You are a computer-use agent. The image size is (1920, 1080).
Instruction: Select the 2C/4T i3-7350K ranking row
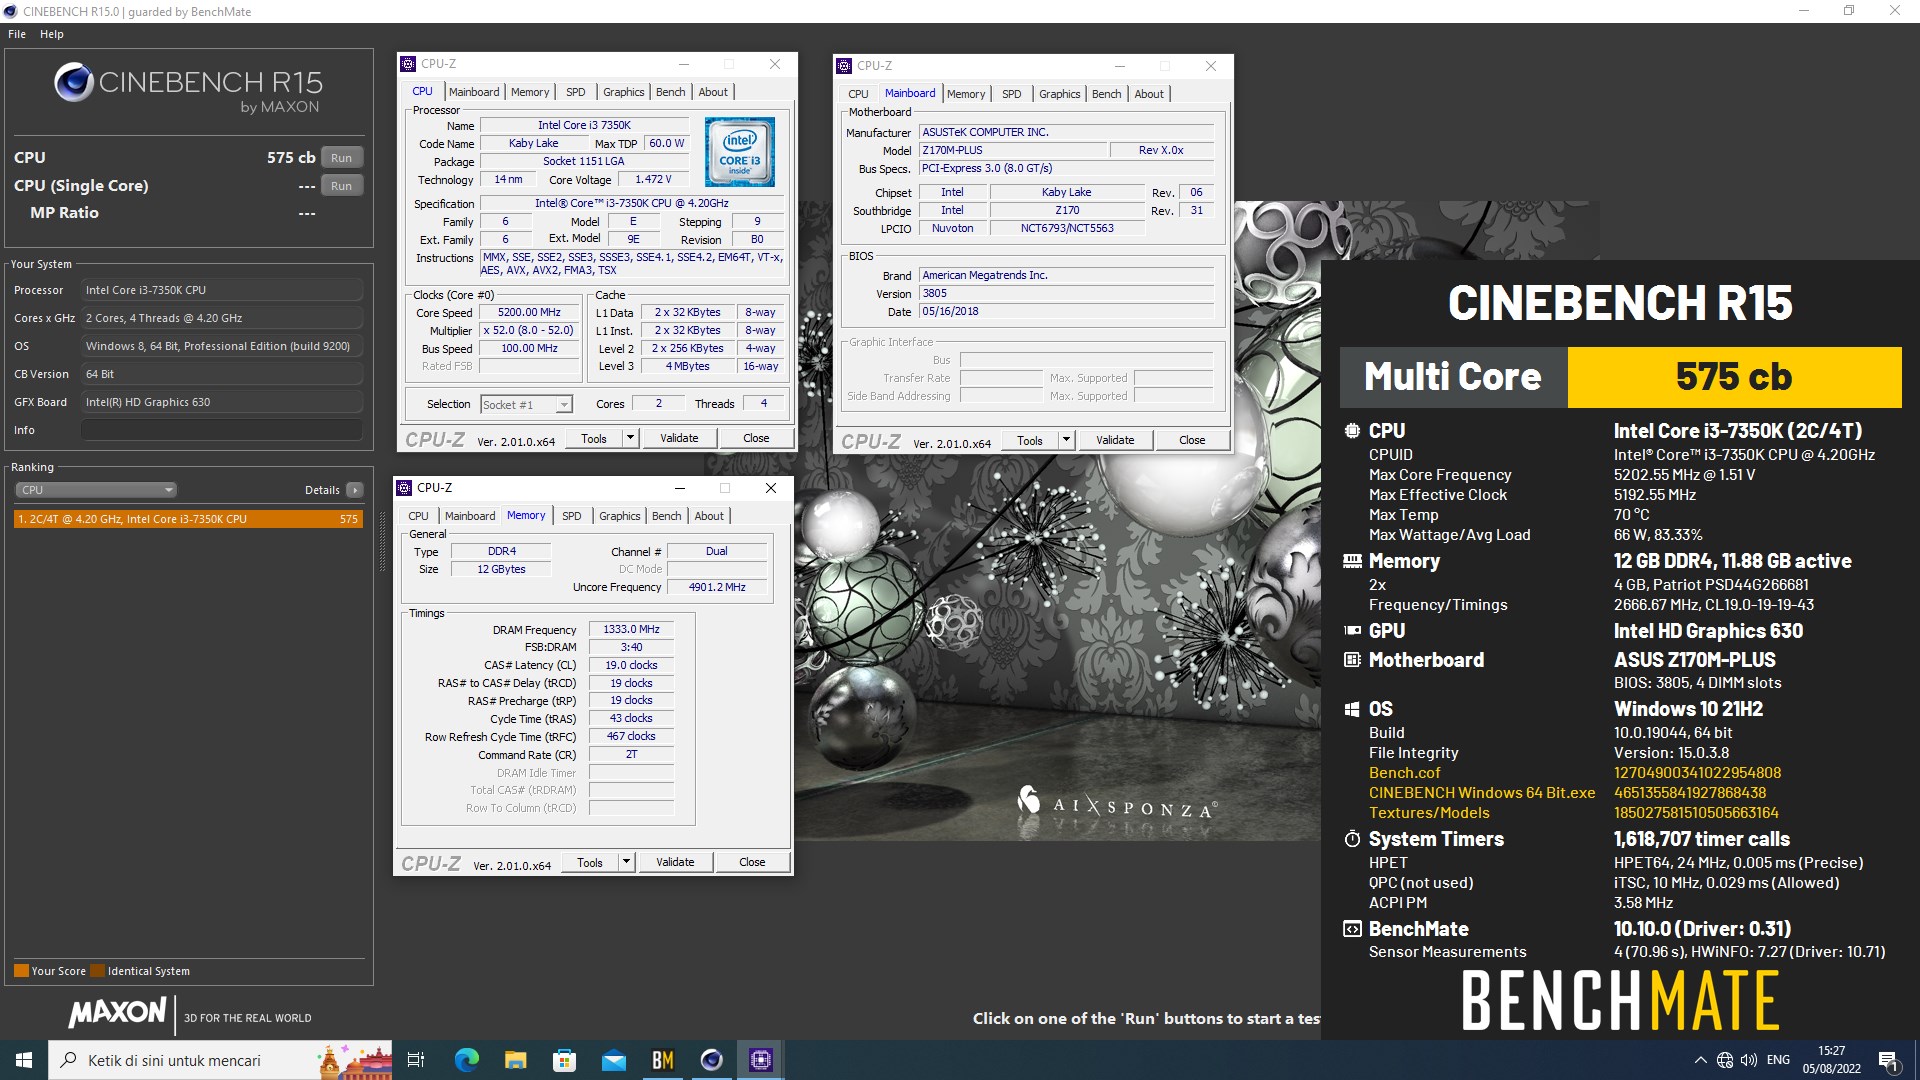(188, 519)
